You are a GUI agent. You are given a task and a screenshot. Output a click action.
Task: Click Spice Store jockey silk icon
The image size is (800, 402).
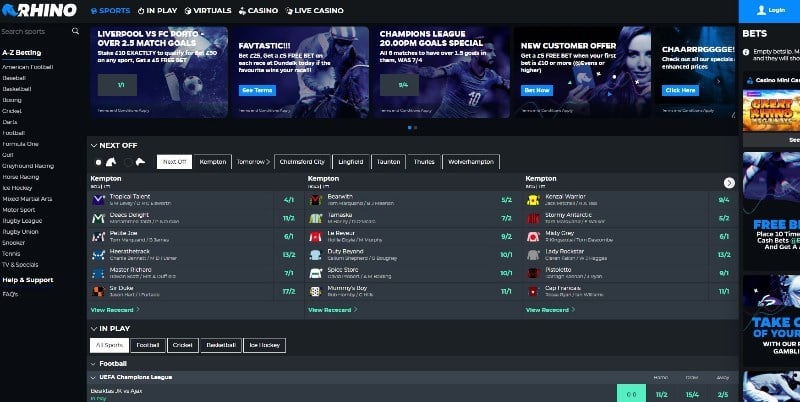click(x=316, y=273)
